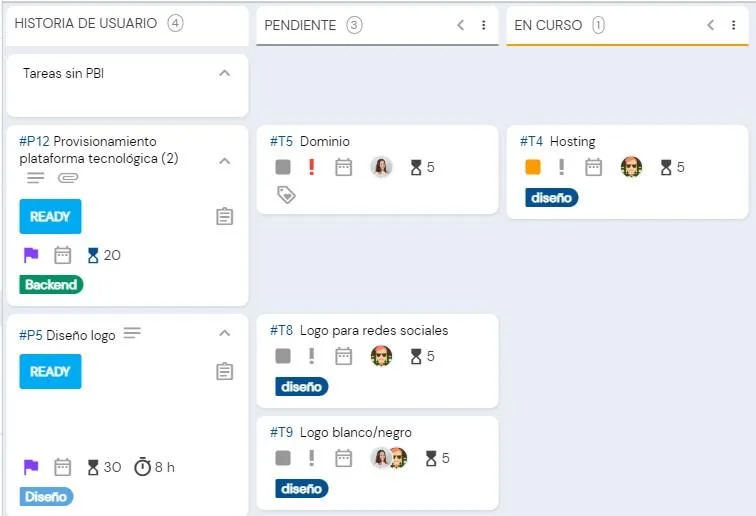Screen dimensions: 756x516
Task: Click description lines icon beside Diseño logo
Action: (x=132, y=333)
